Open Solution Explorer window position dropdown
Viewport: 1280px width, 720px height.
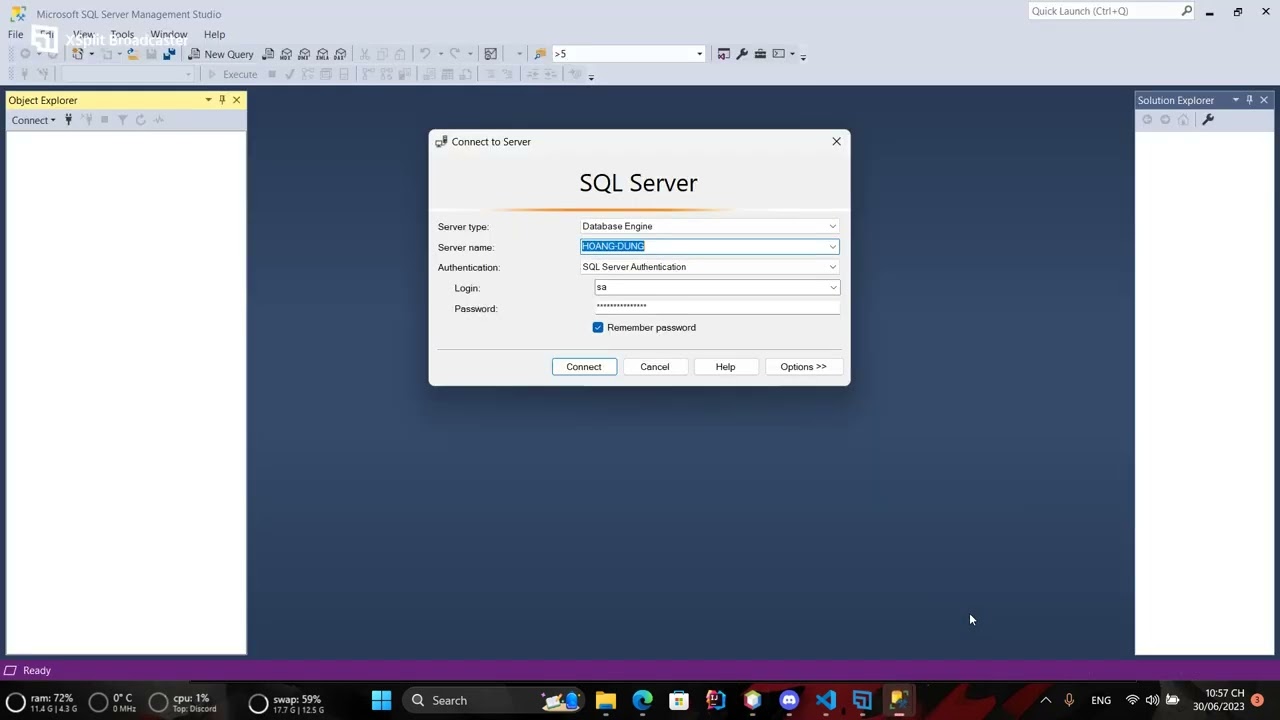[1235, 100]
